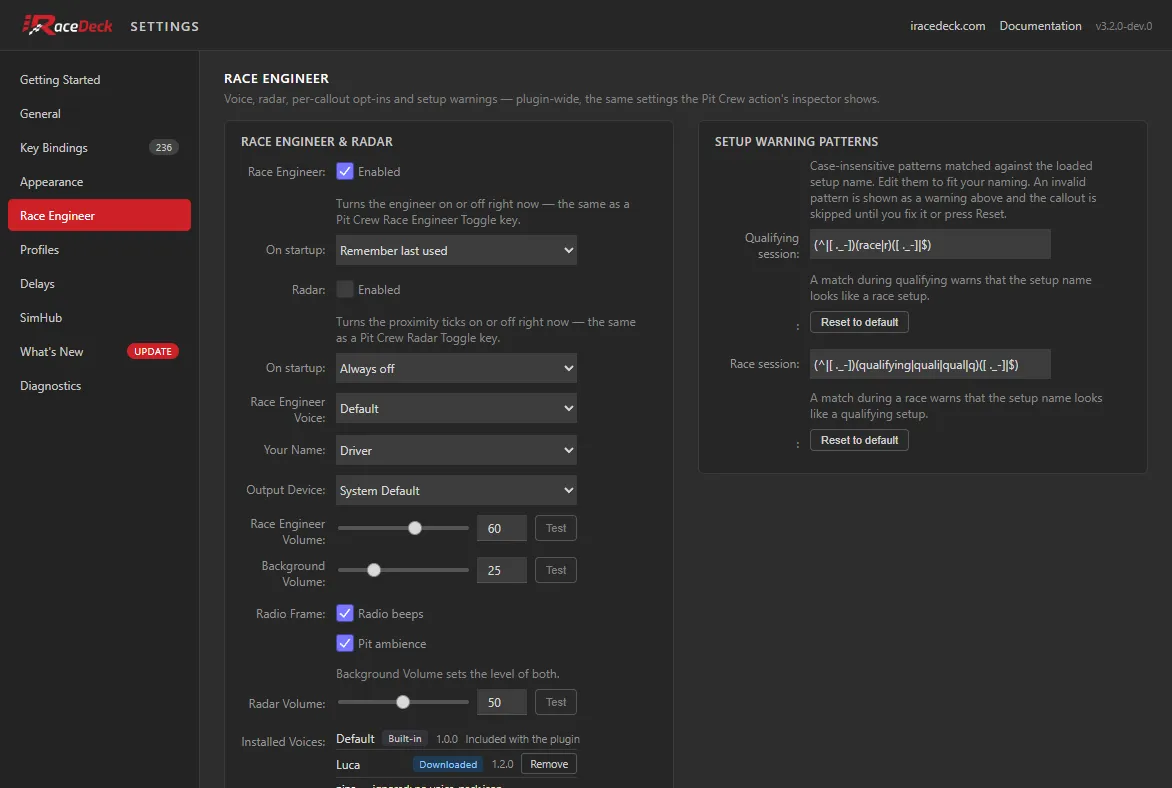
Task: Enable the Radar checkbox
Action: point(345,289)
